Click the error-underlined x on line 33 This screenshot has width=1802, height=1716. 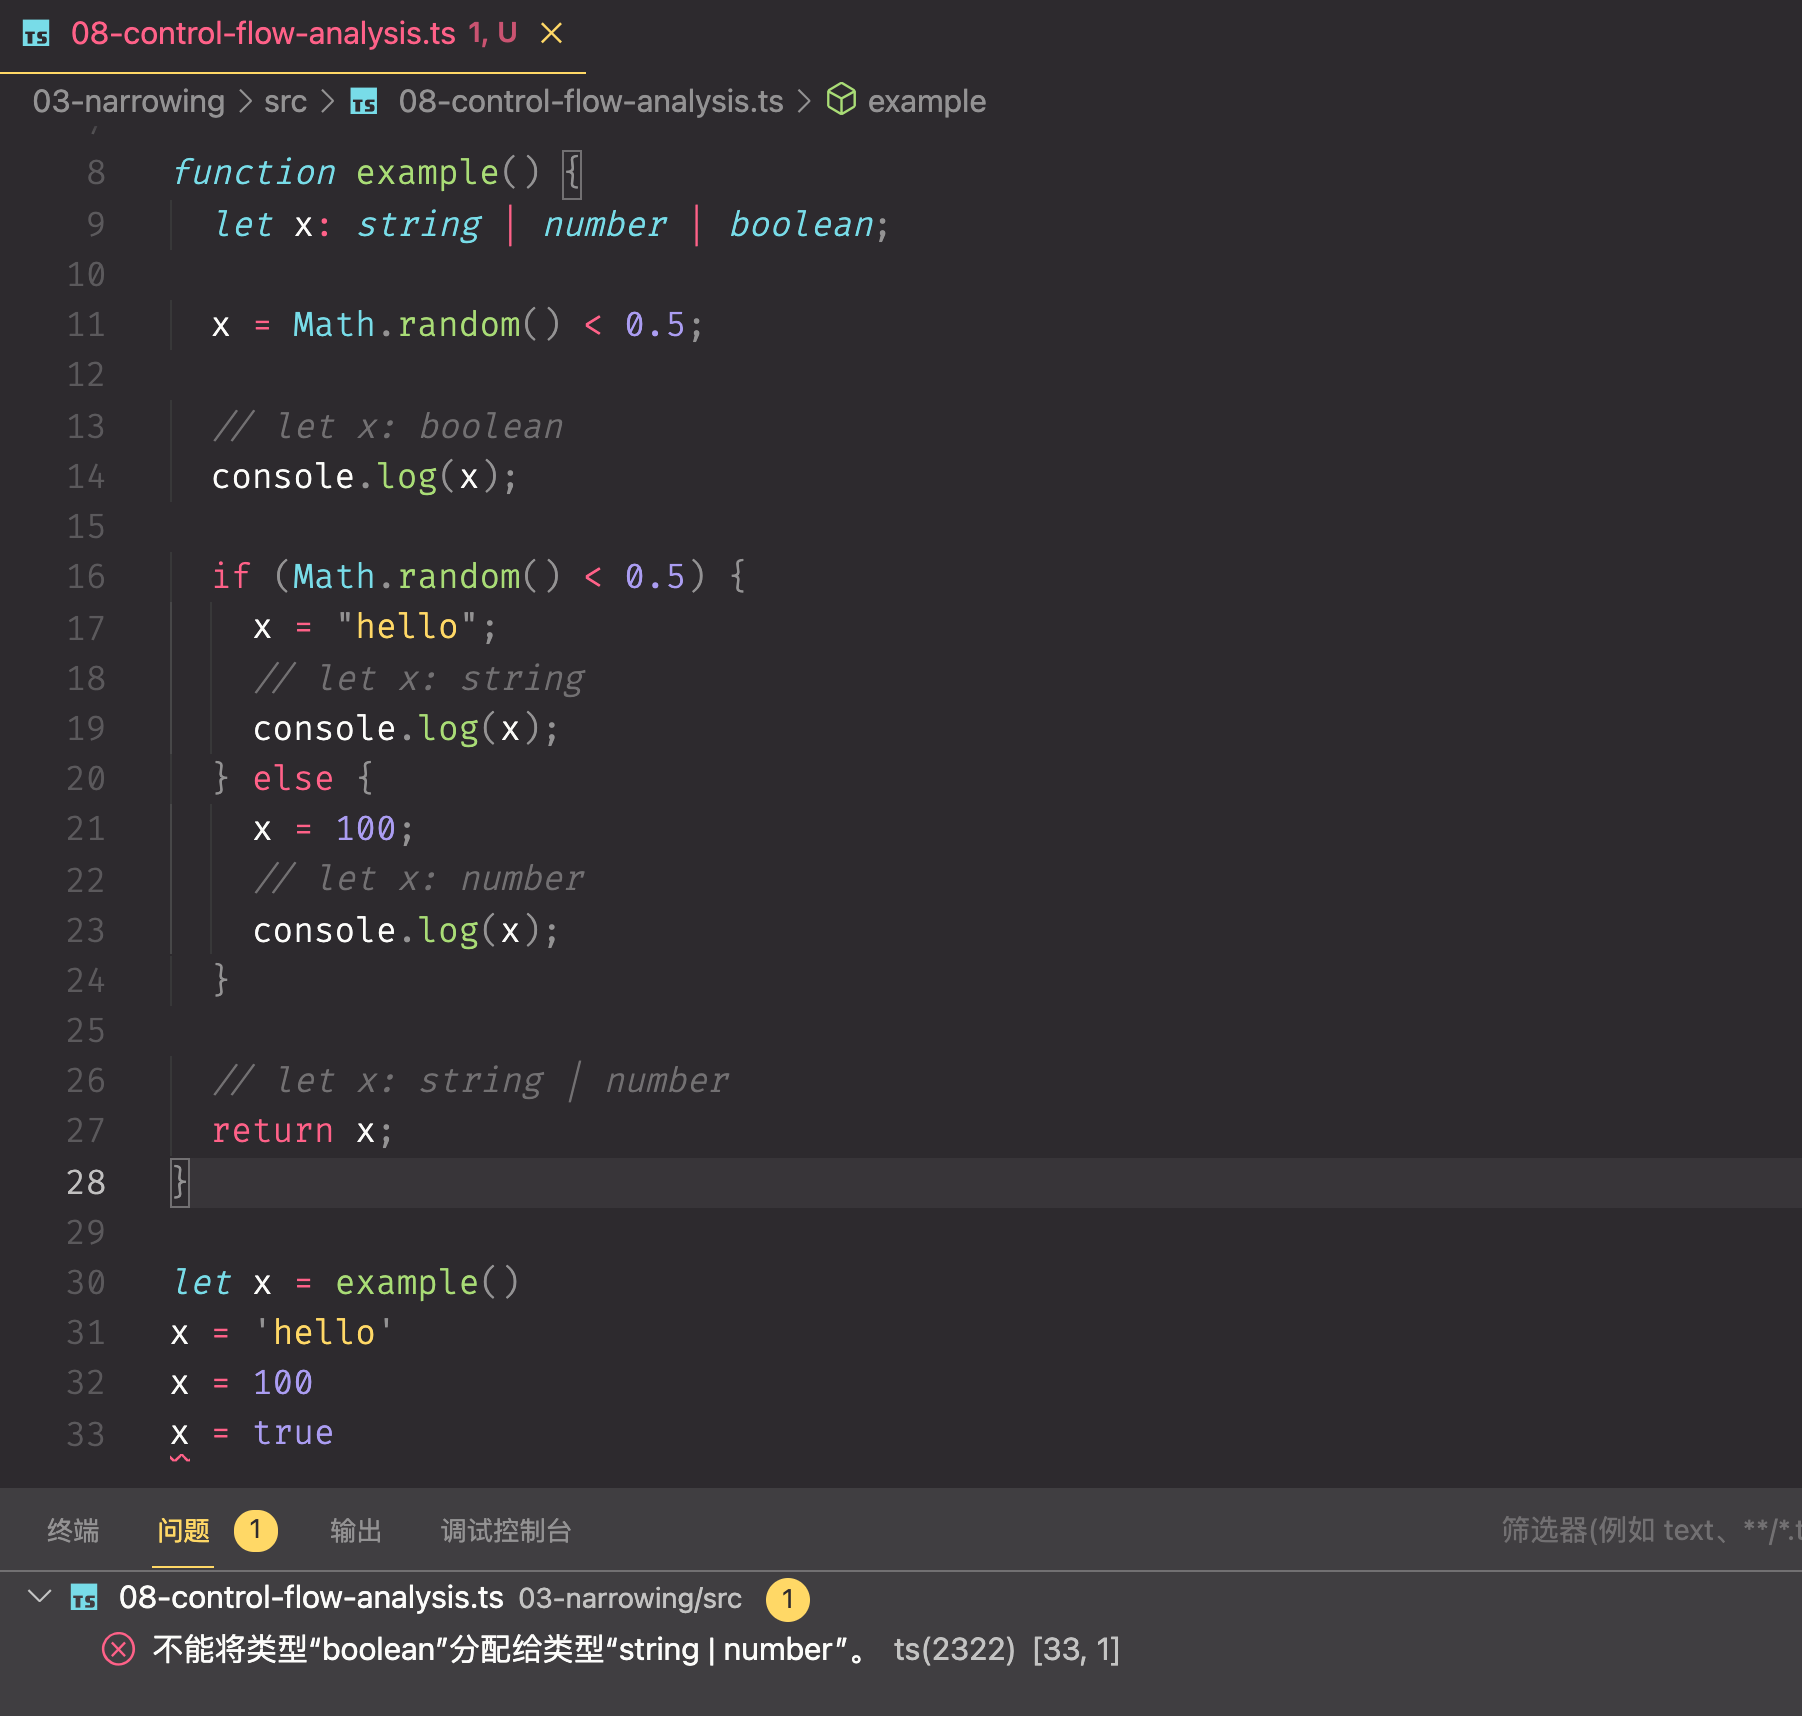click(x=180, y=1434)
